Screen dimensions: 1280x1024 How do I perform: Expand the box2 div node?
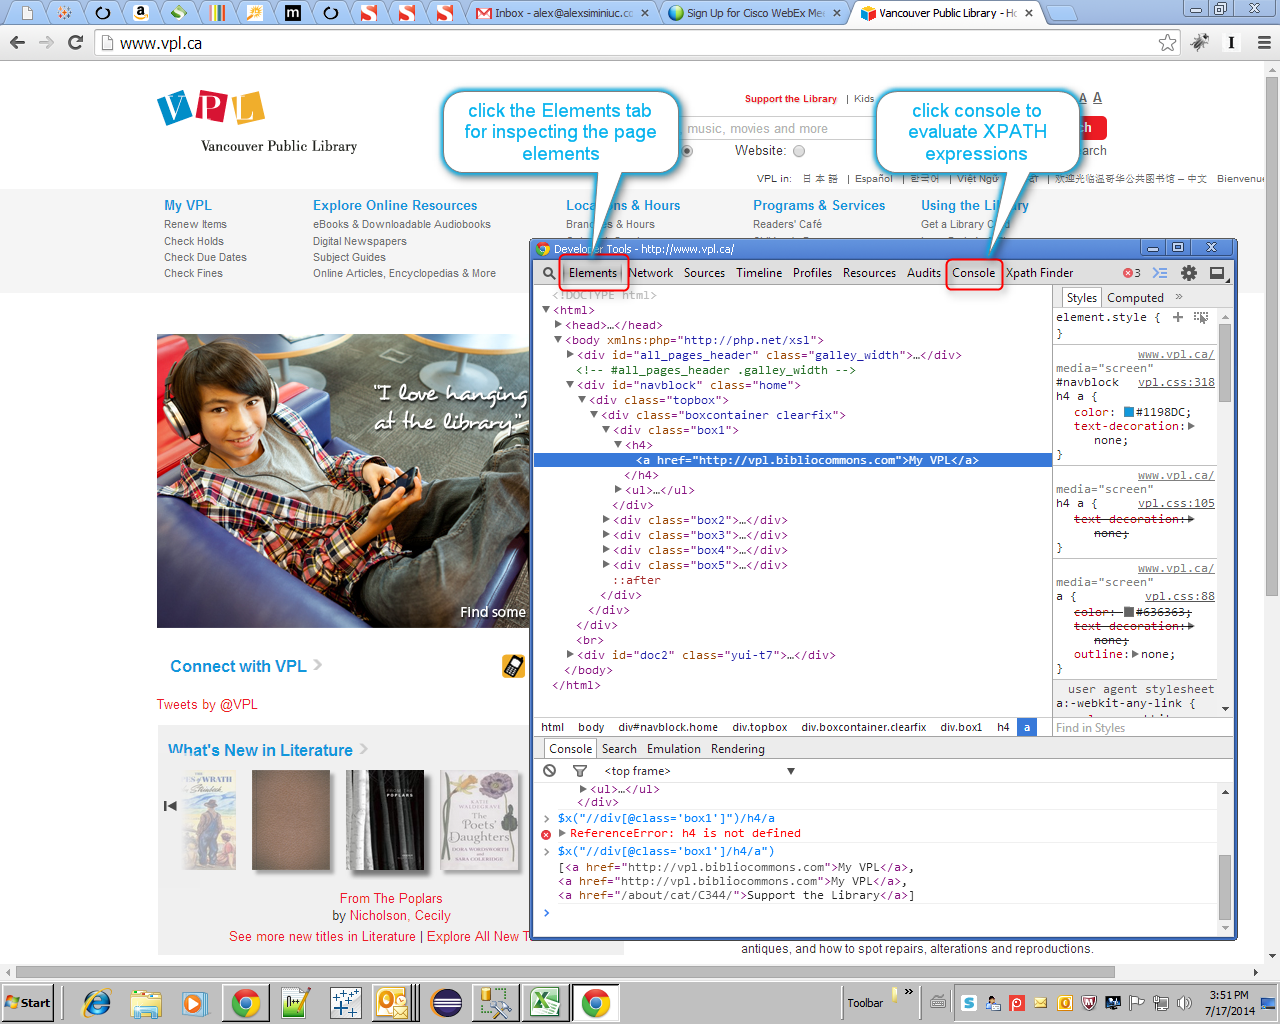(x=606, y=520)
